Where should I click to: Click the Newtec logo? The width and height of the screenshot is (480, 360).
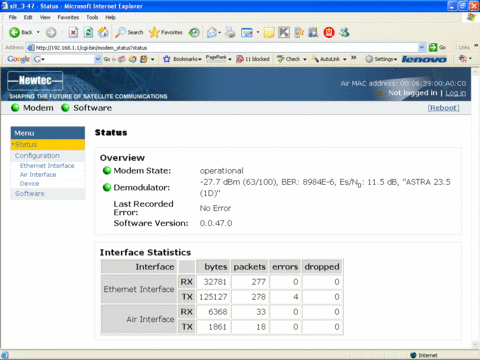coord(35,80)
